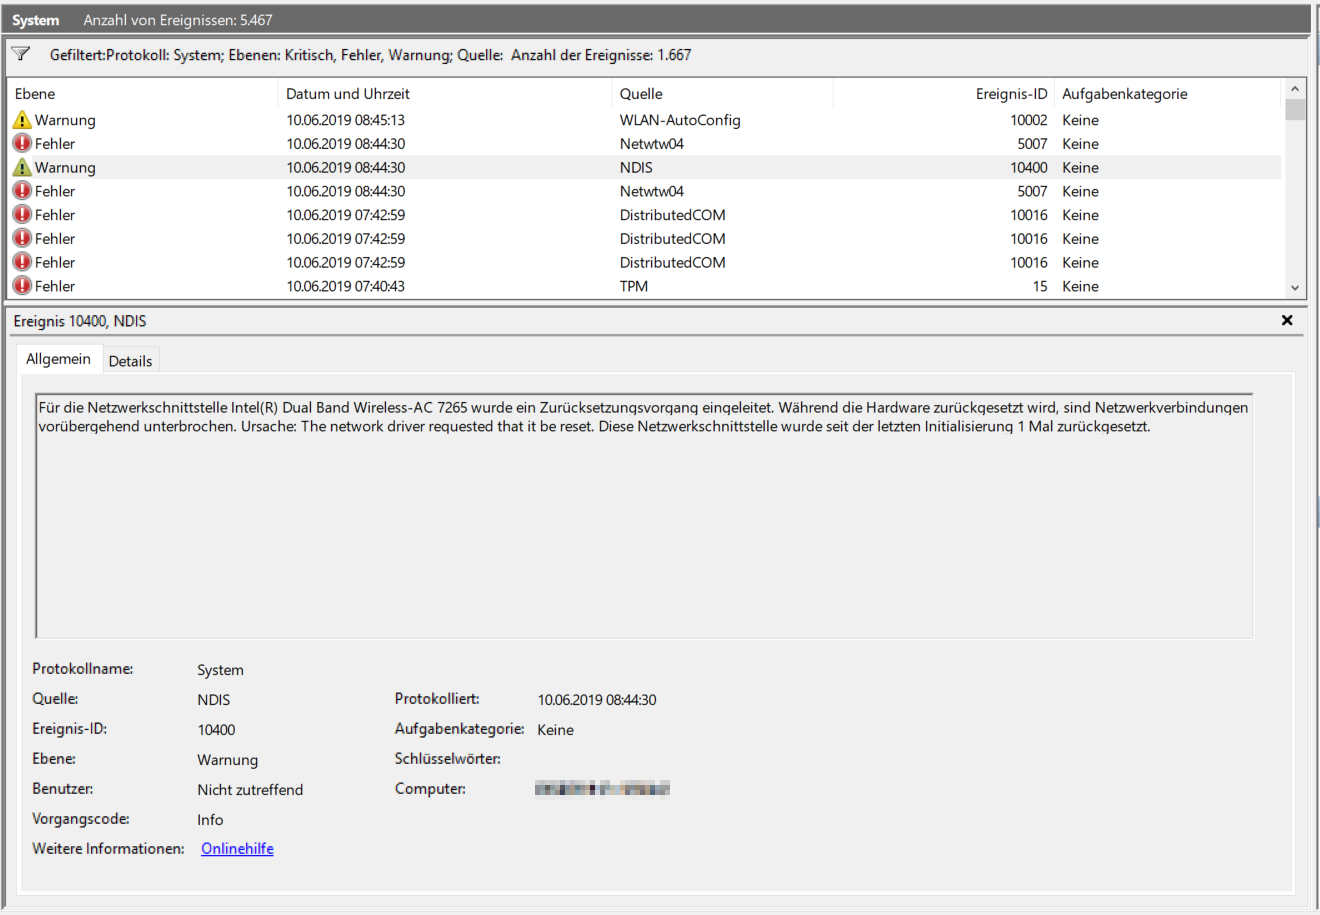Click the filter funnel icon
The image size is (1320, 915).
(21, 54)
